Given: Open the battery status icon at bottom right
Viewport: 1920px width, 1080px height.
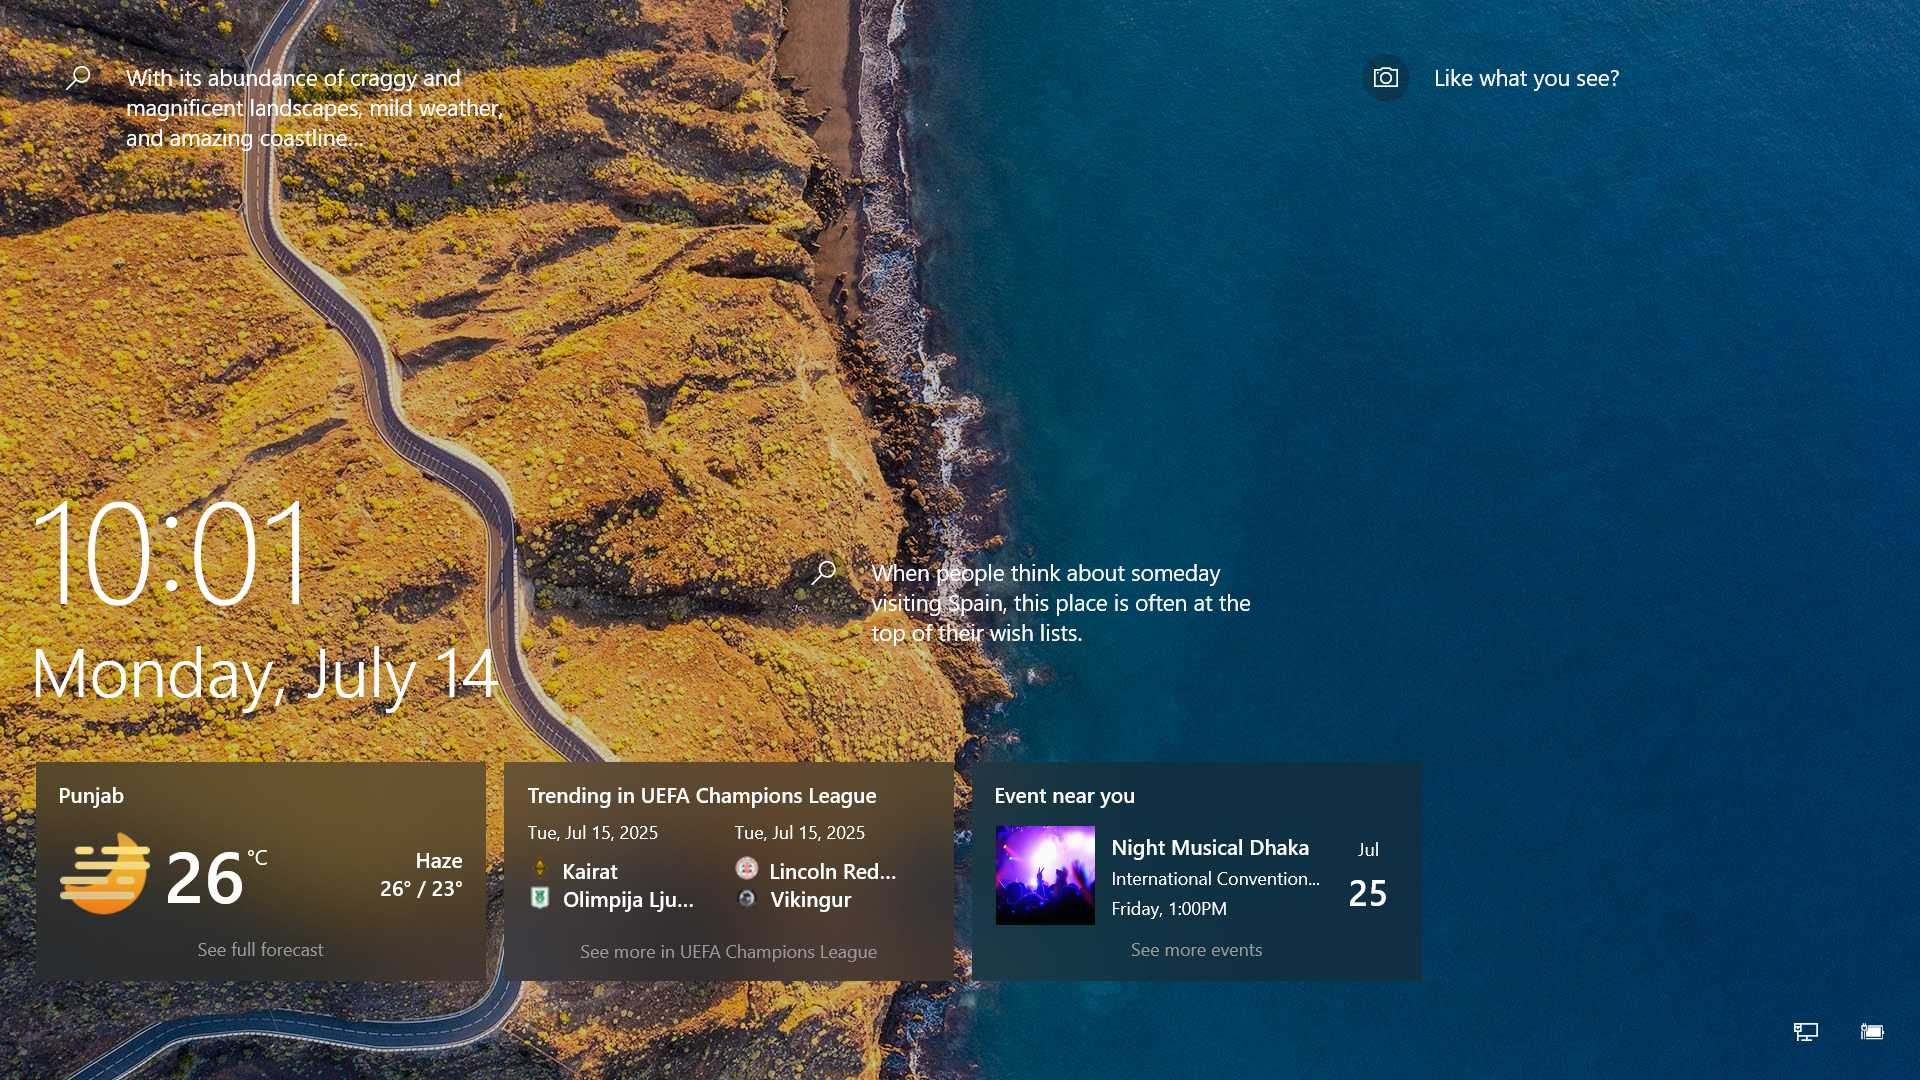Looking at the screenshot, I should click(x=1872, y=1031).
